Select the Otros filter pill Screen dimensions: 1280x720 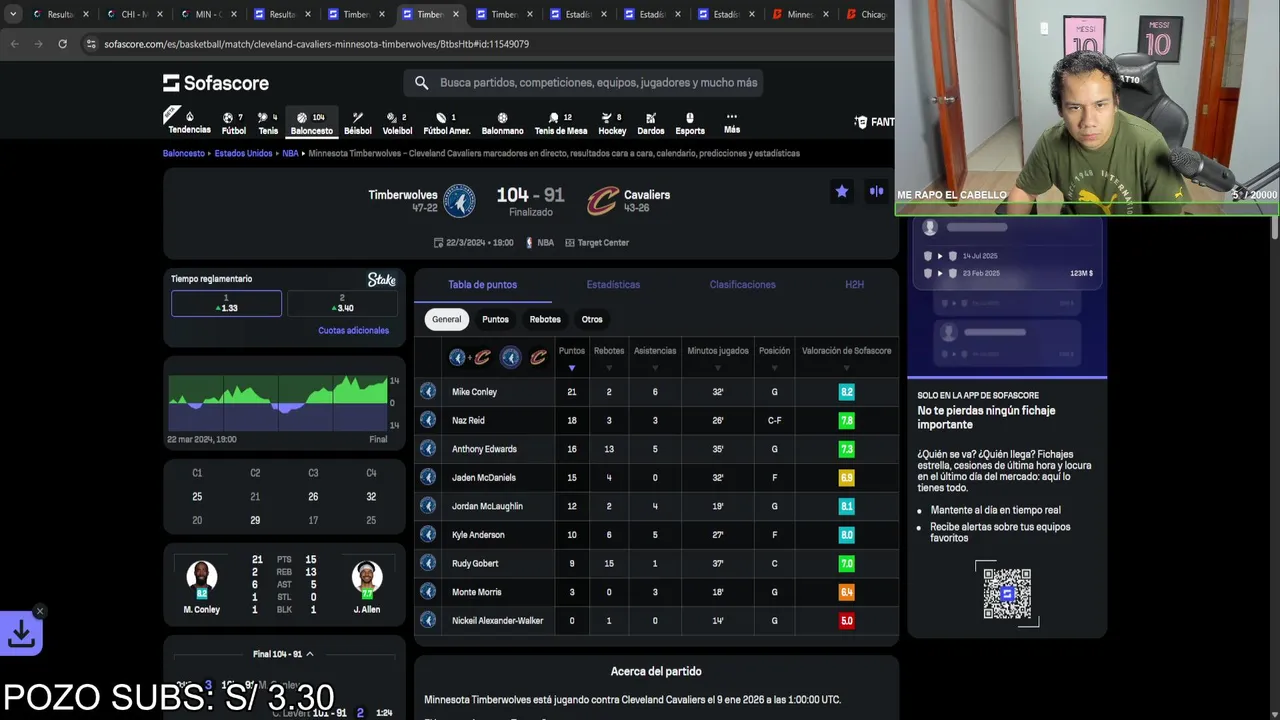click(592, 319)
